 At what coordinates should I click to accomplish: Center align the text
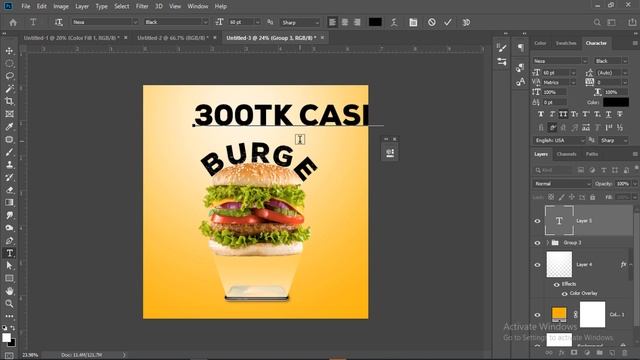[345, 22]
